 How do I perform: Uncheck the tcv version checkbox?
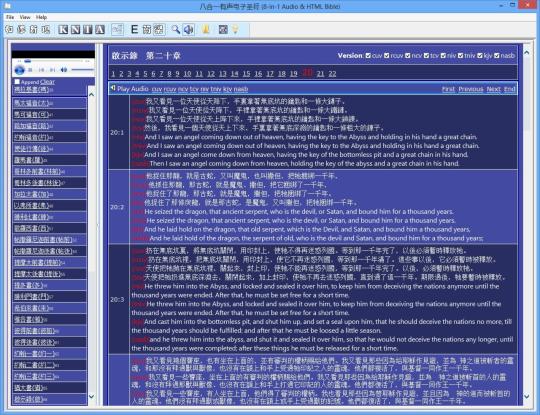[x=426, y=55]
